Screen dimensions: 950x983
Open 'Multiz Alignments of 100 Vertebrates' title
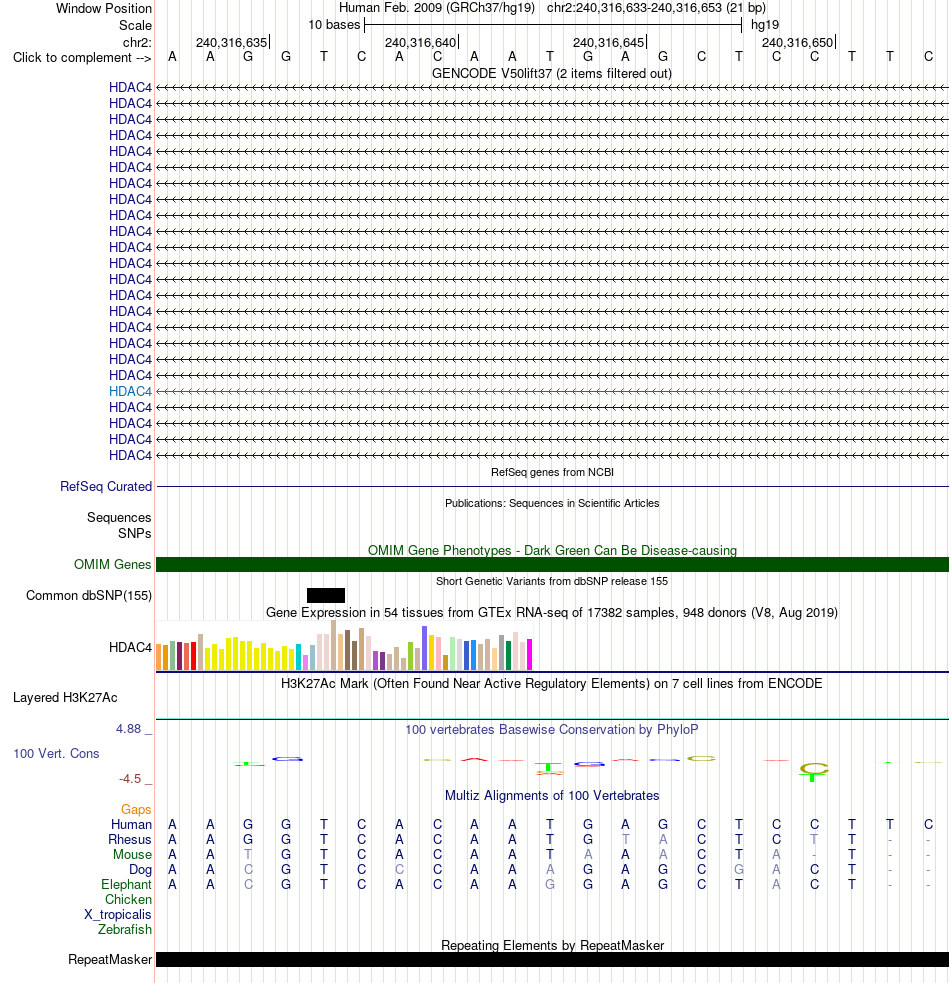552,796
